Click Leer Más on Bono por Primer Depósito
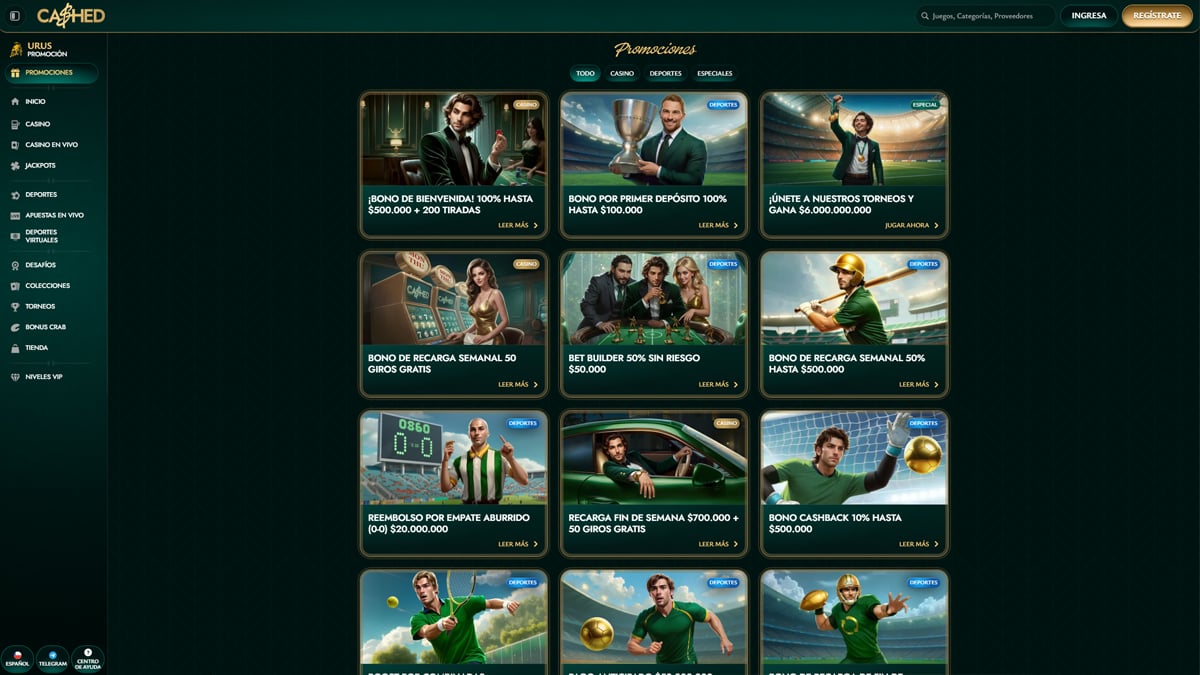The height and width of the screenshot is (675, 1200). click(x=718, y=225)
